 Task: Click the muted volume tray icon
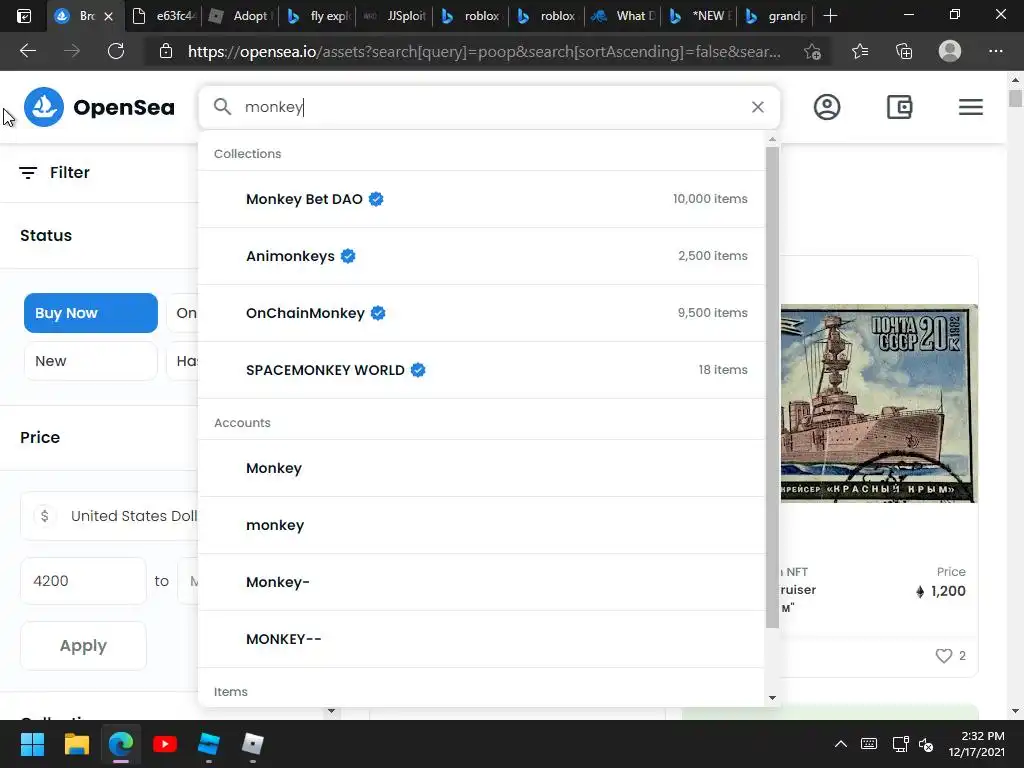pos(927,744)
